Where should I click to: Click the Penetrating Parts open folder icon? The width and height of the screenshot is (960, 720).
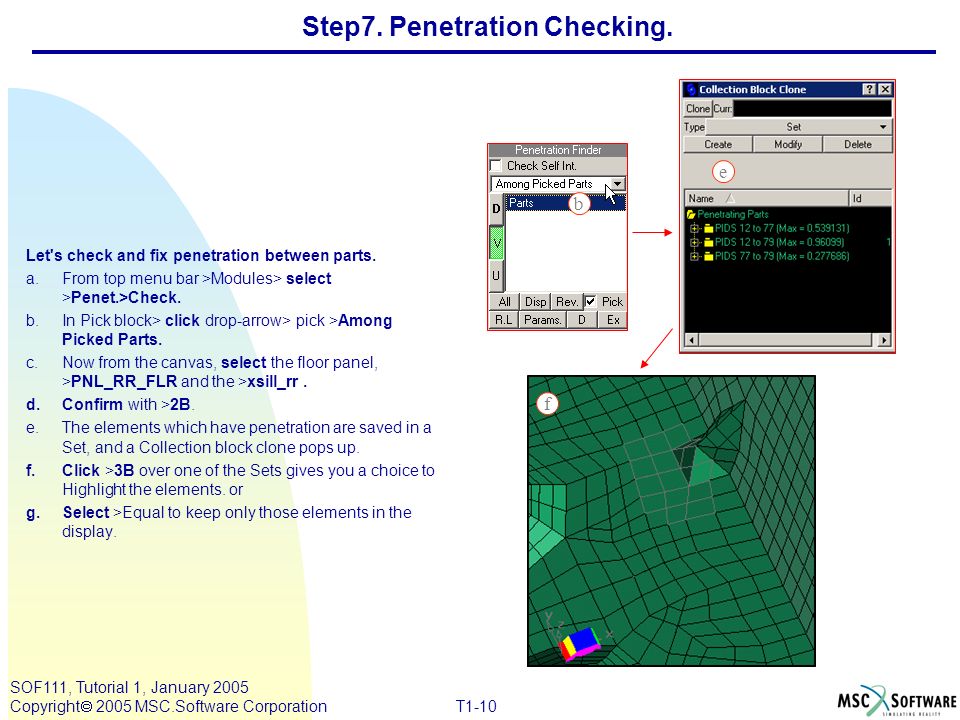691,214
